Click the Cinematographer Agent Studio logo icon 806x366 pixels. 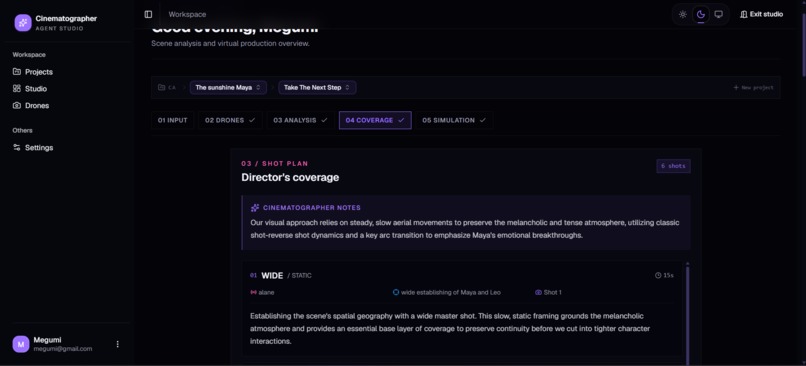pyautogui.click(x=23, y=23)
